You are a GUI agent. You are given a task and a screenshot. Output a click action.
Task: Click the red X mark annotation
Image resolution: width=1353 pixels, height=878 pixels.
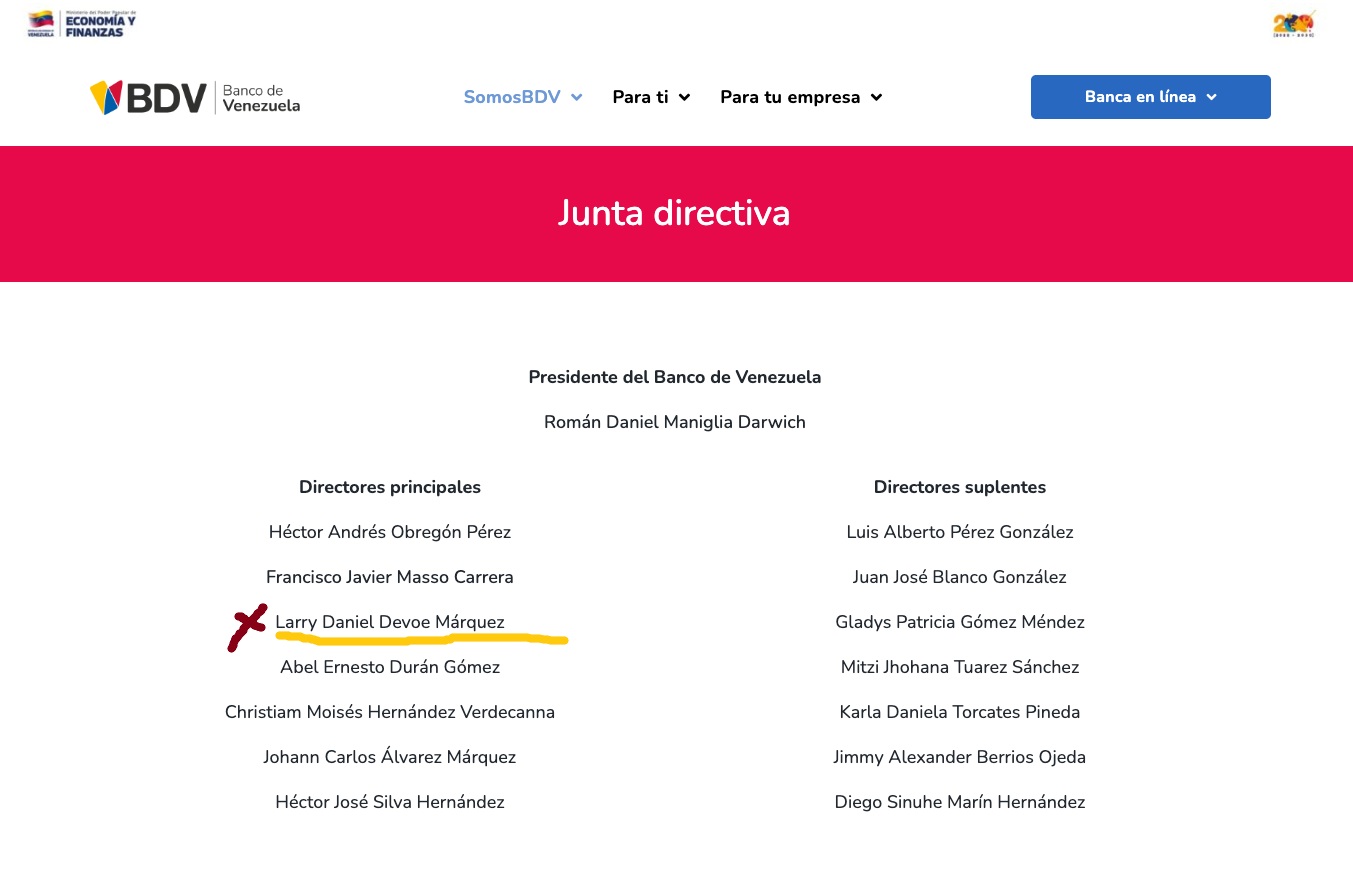tap(247, 627)
